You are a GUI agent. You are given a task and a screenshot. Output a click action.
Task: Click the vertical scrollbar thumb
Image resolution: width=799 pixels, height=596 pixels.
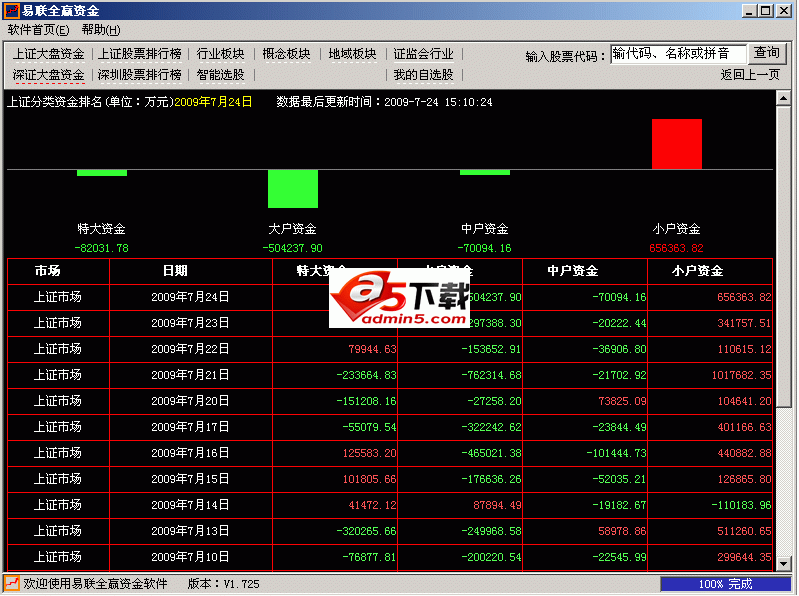point(783,256)
